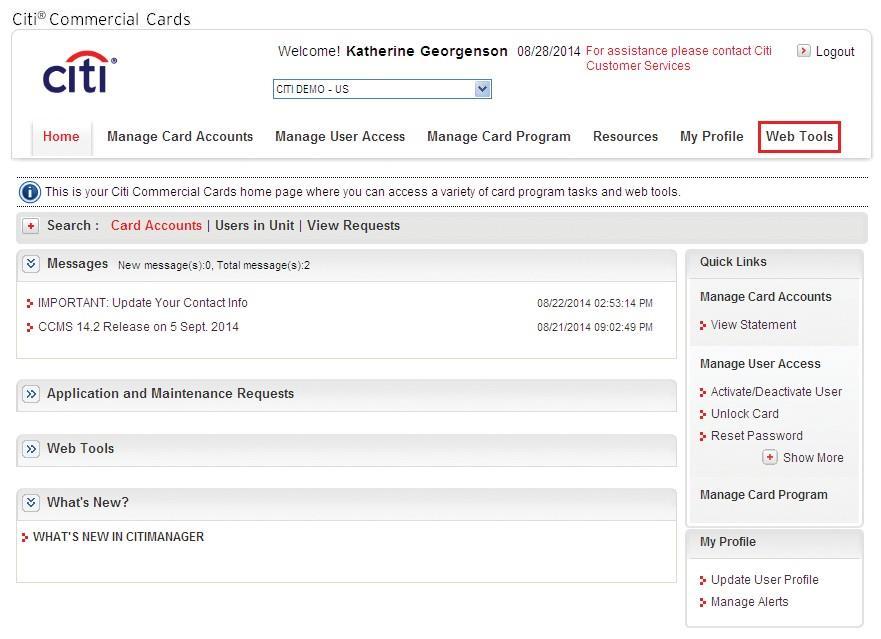Screen dimensions: 881x639
Task: Click the Quick Links panel header
Action: click(x=774, y=264)
